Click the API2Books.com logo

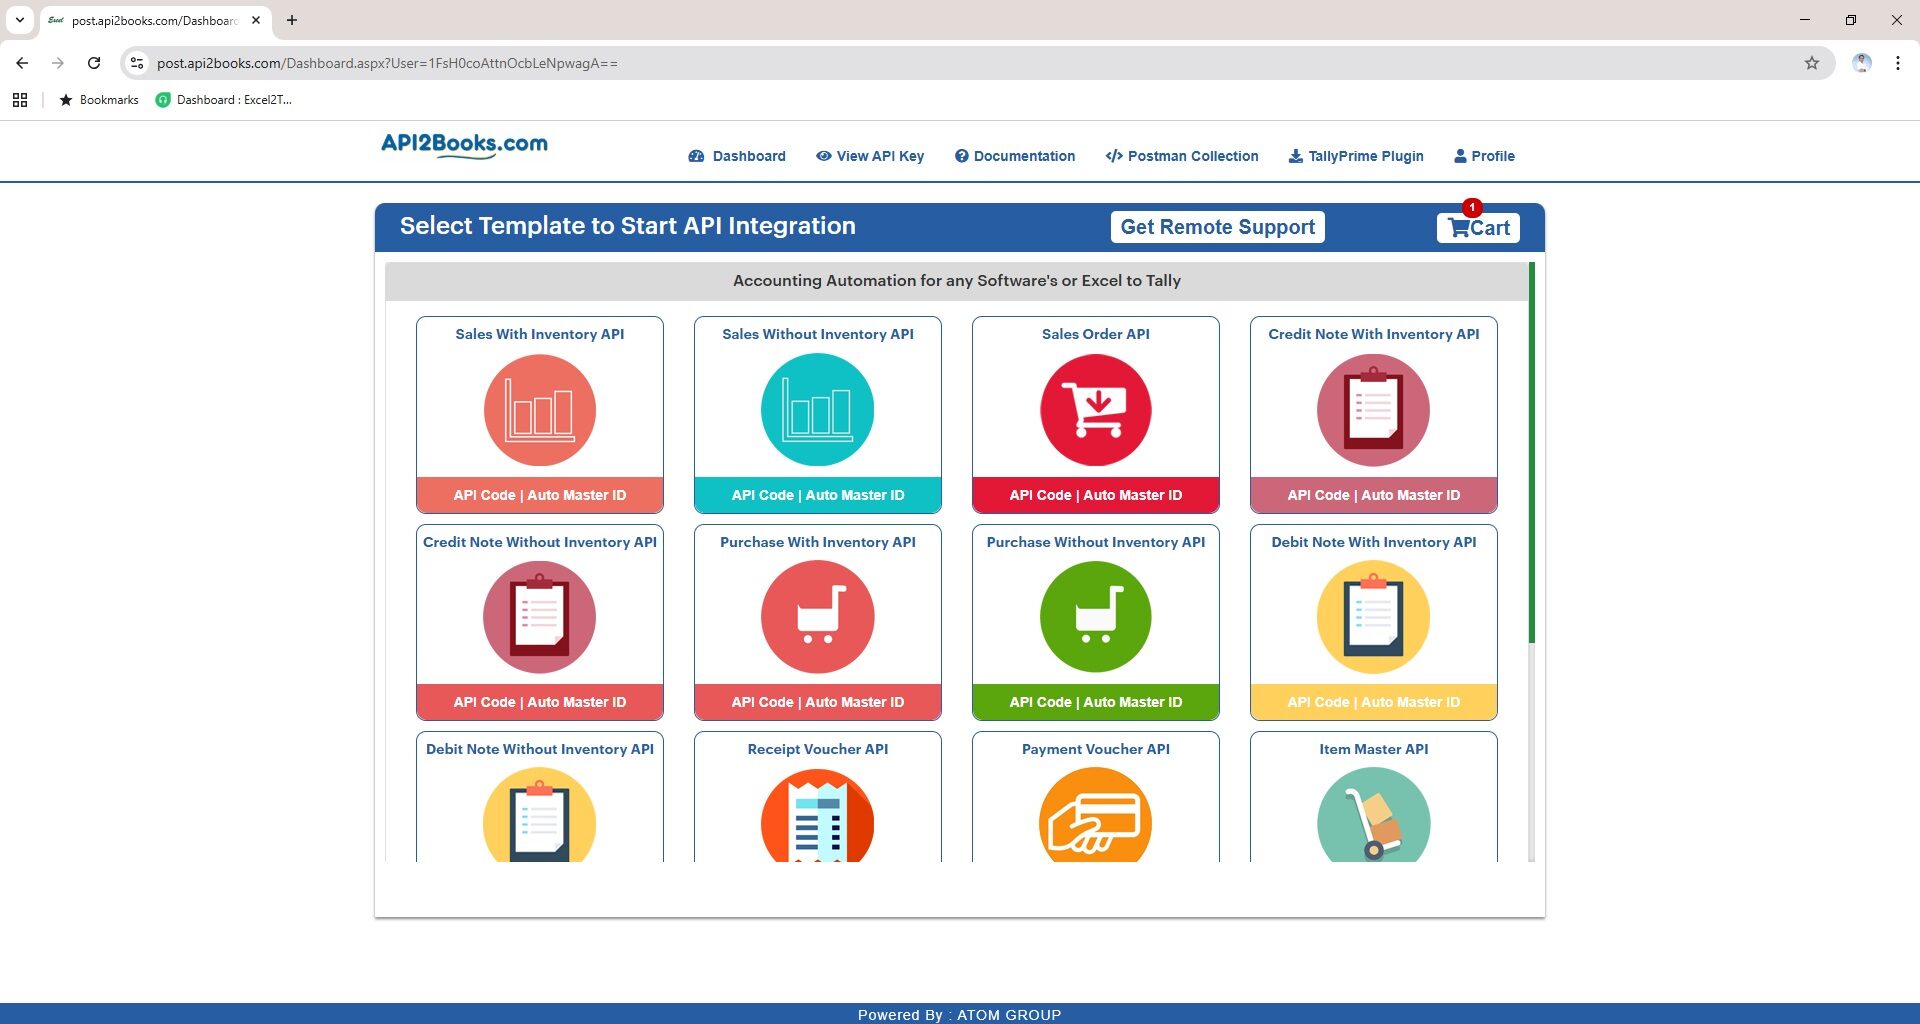(x=464, y=145)
